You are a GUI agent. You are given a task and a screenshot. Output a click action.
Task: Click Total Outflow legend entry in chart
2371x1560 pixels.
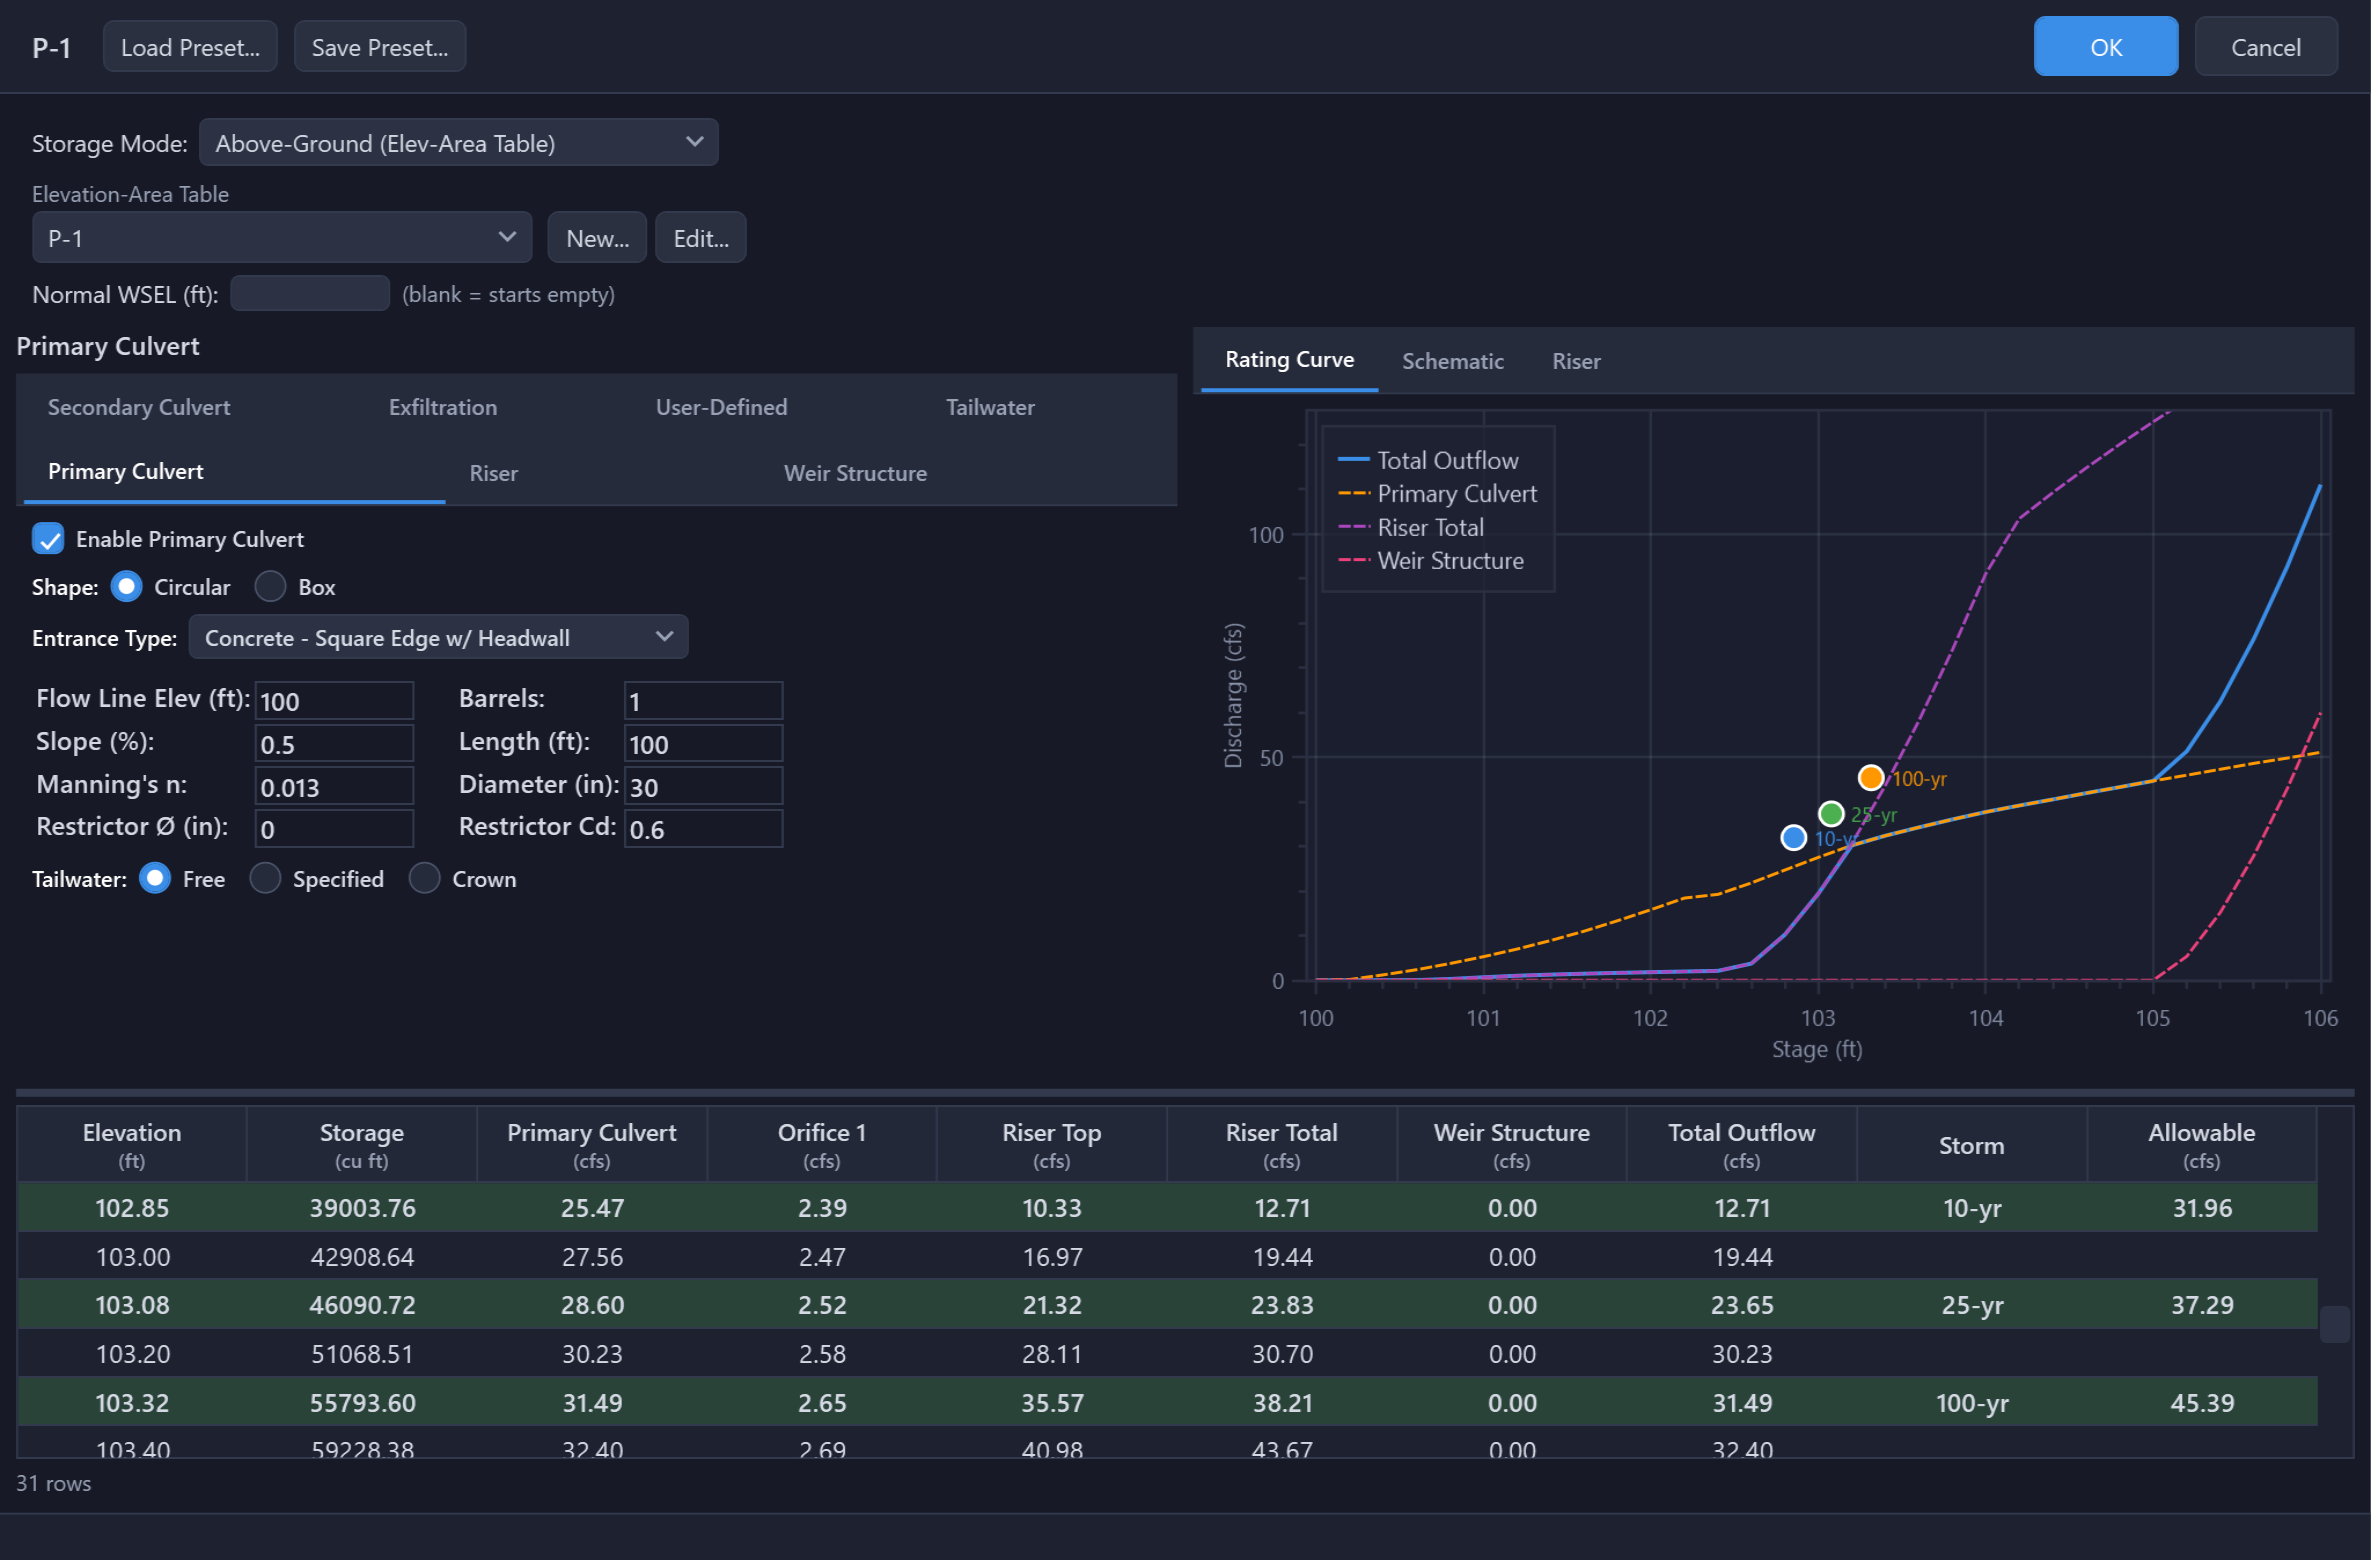[1428, 460]
